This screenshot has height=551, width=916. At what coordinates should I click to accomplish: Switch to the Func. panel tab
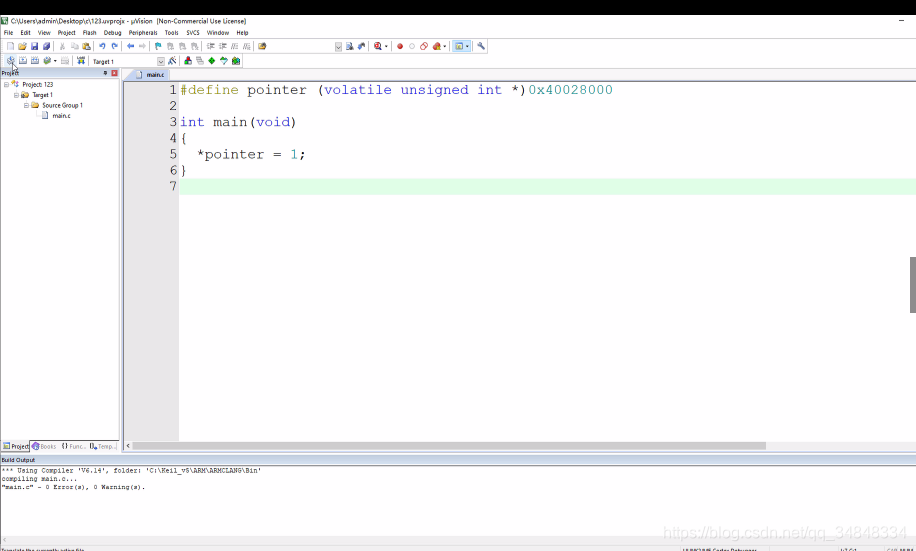tap(73, 446)
